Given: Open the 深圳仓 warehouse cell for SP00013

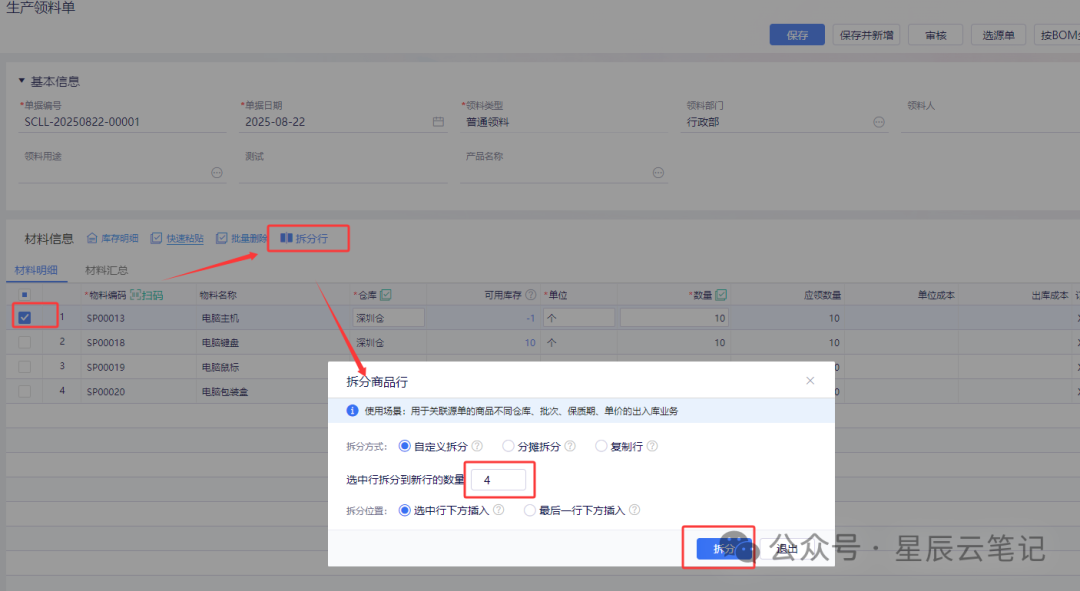Looking at the screenshot, I should 389,318.
